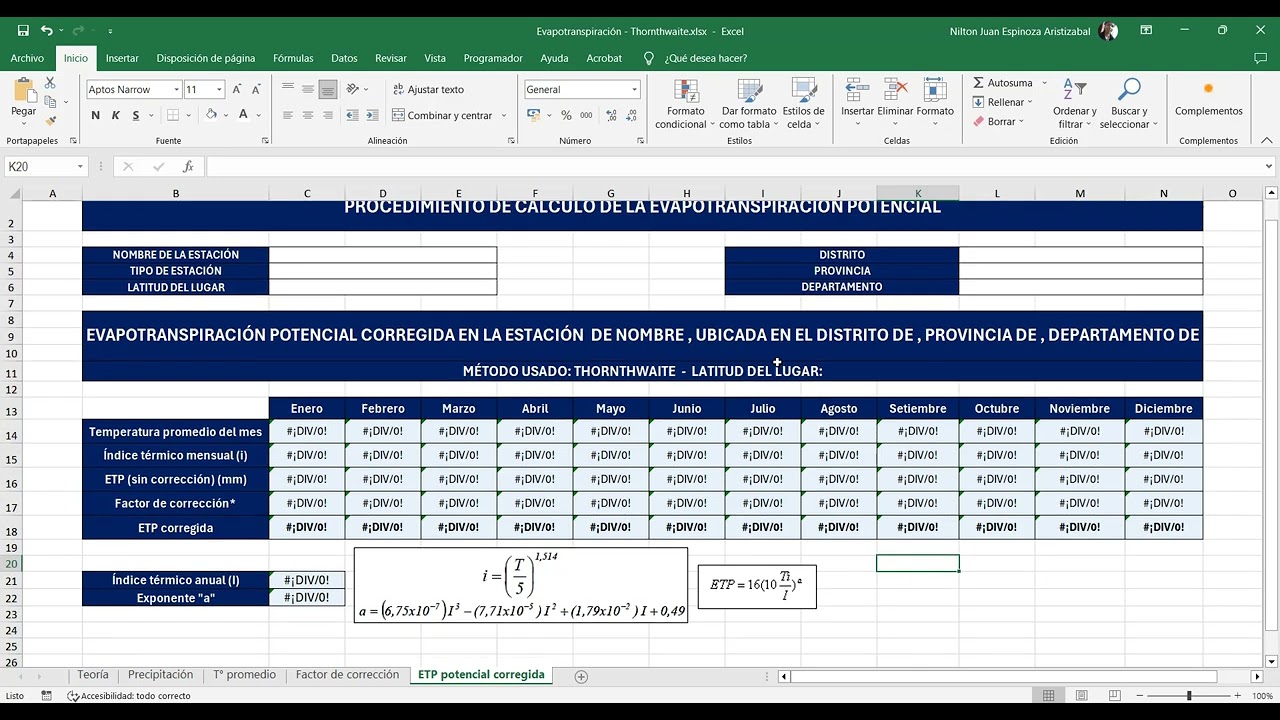Save the workbook with the floppy disk icon
This screenshot has width=1280, height=720.
(x=23, y=31)
